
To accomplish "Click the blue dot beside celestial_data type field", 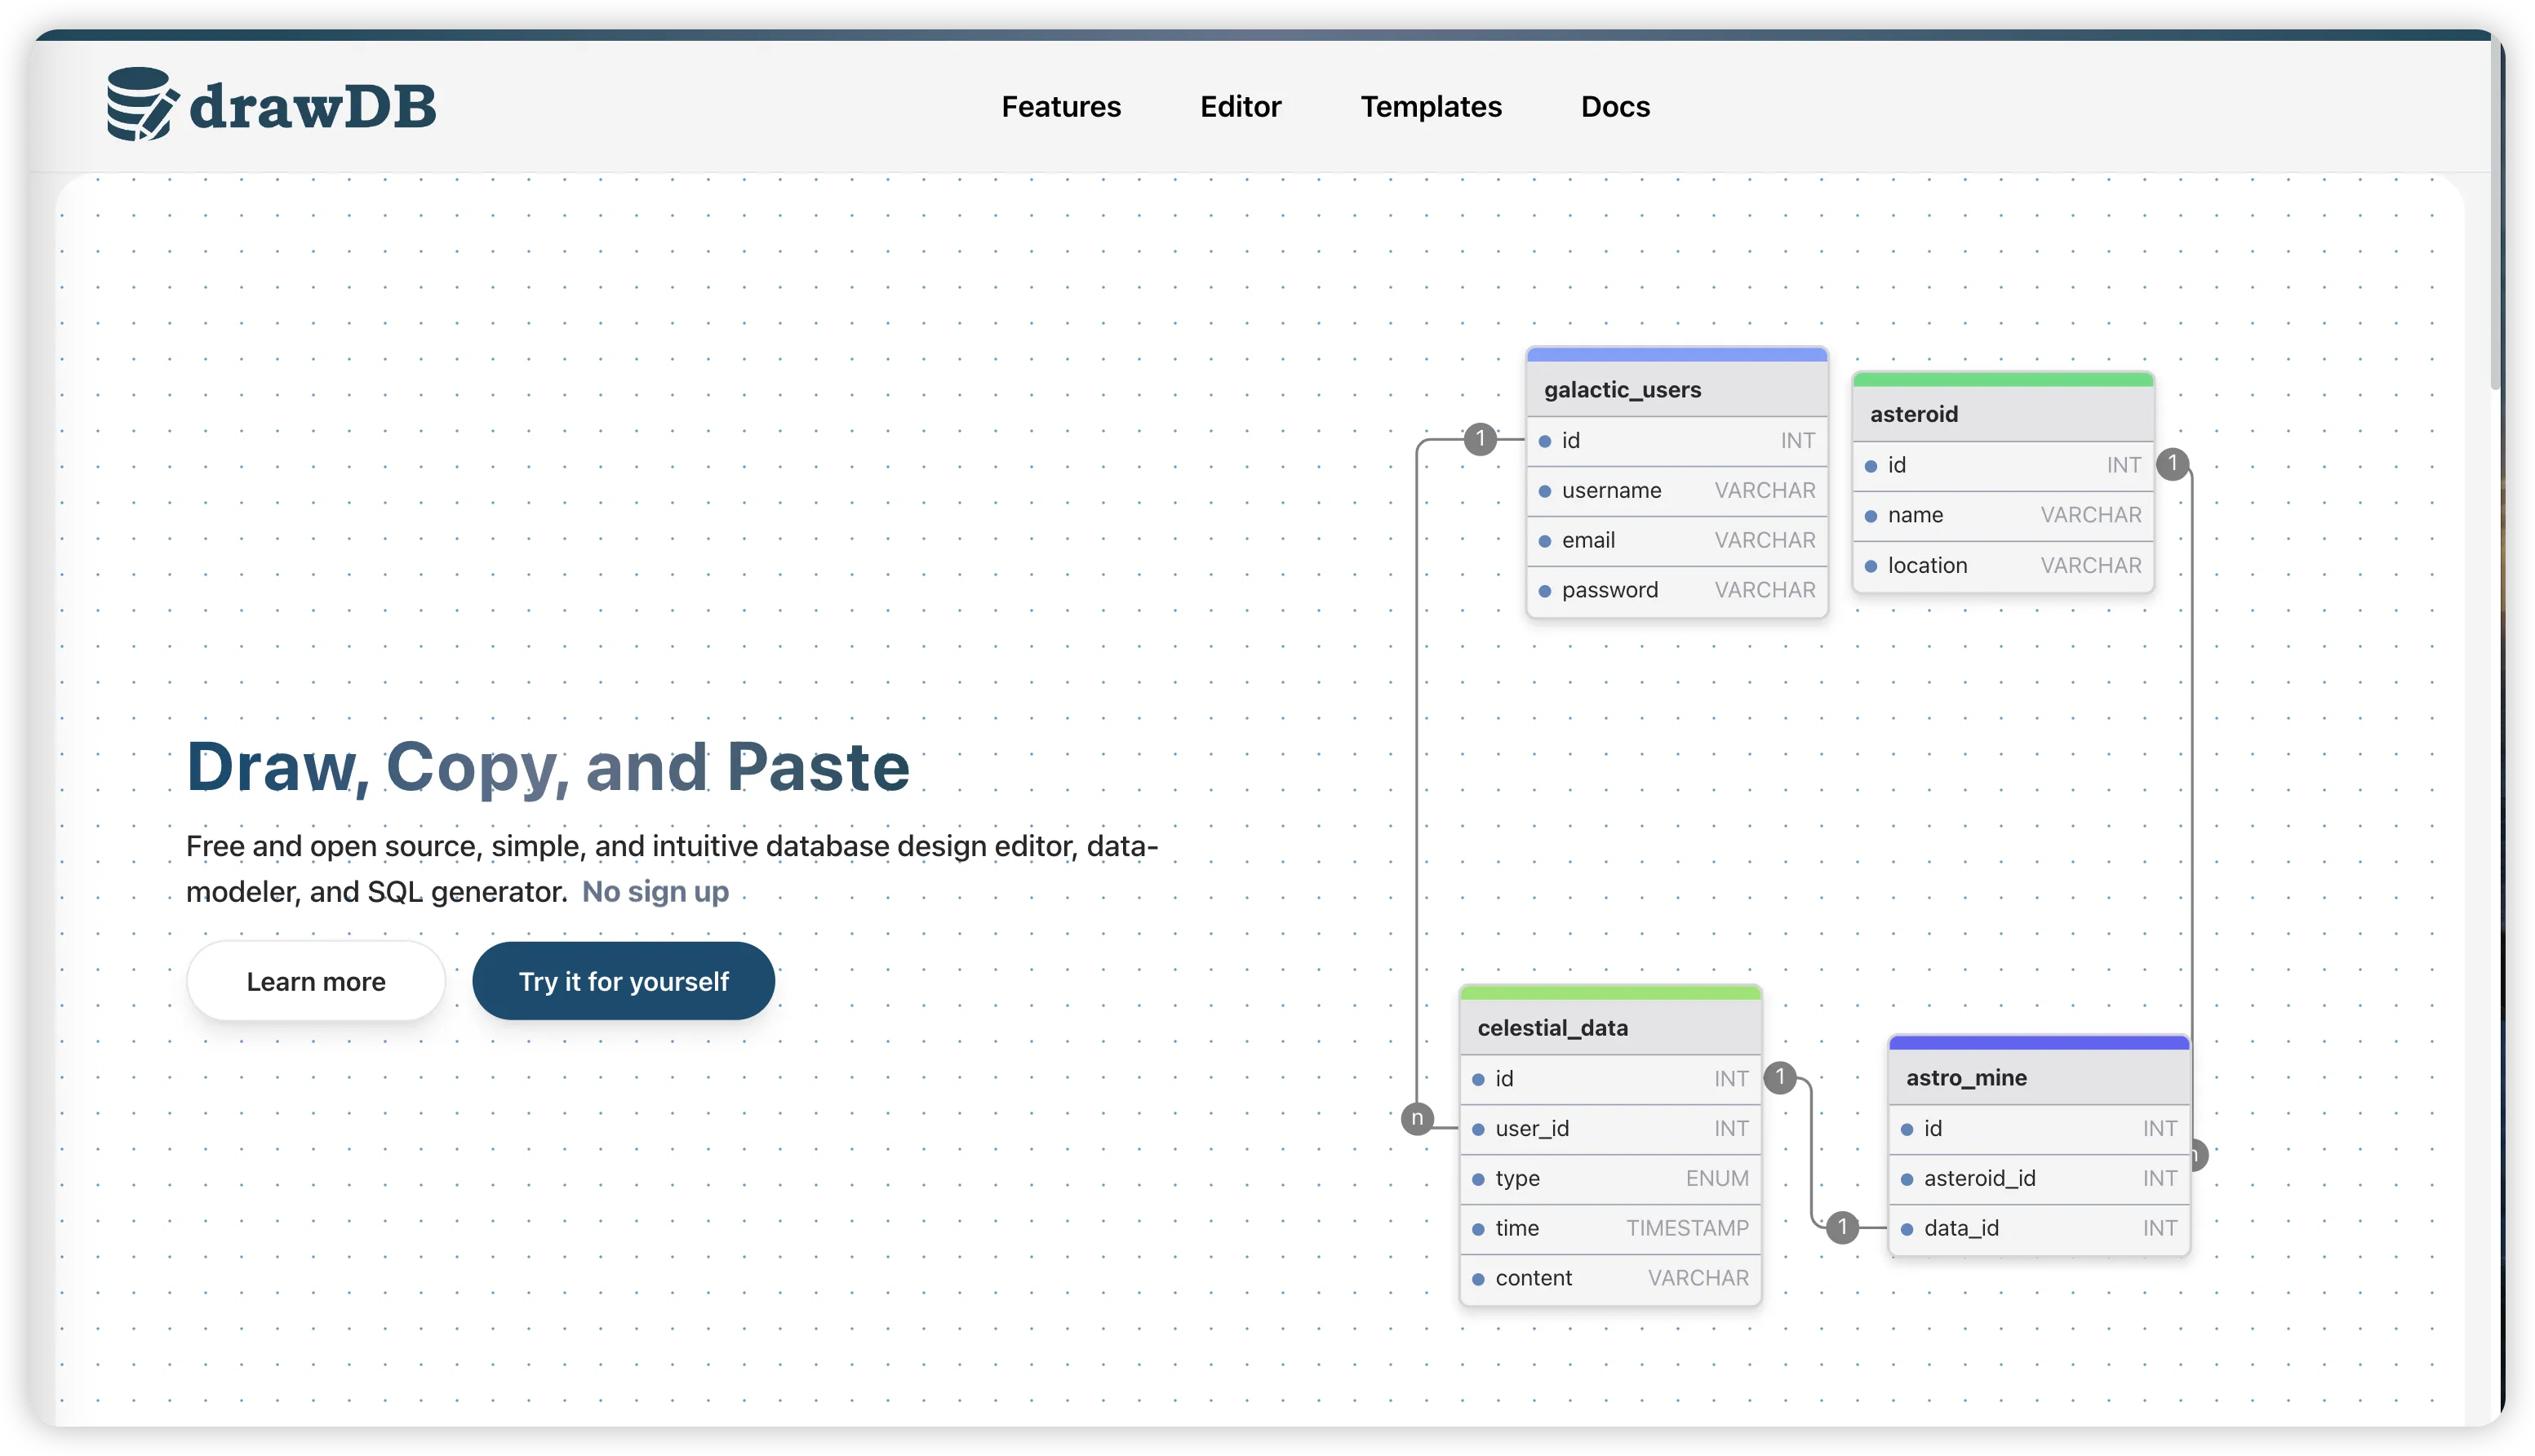I will pos(1478,1179).
